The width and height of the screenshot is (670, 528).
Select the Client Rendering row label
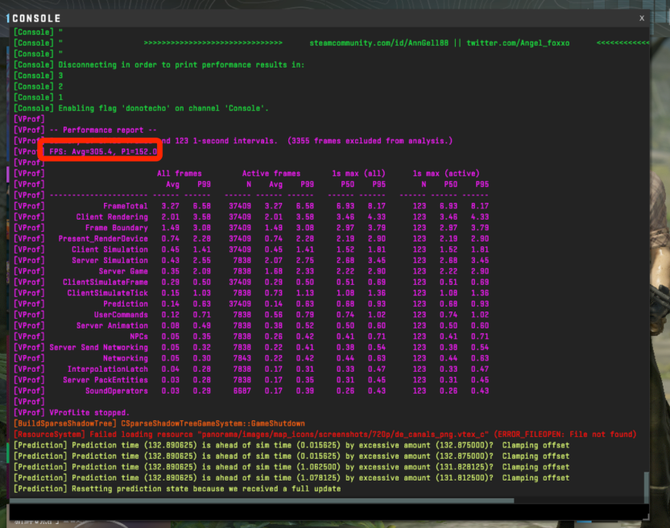(x=112, y=217)
